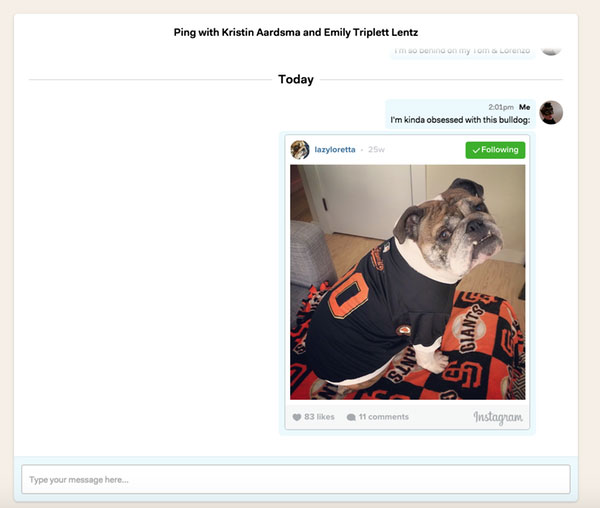The height and width of the screenshot is (508, 600).
Task: Click the Today date divider
Action: [x=296, y=79]
